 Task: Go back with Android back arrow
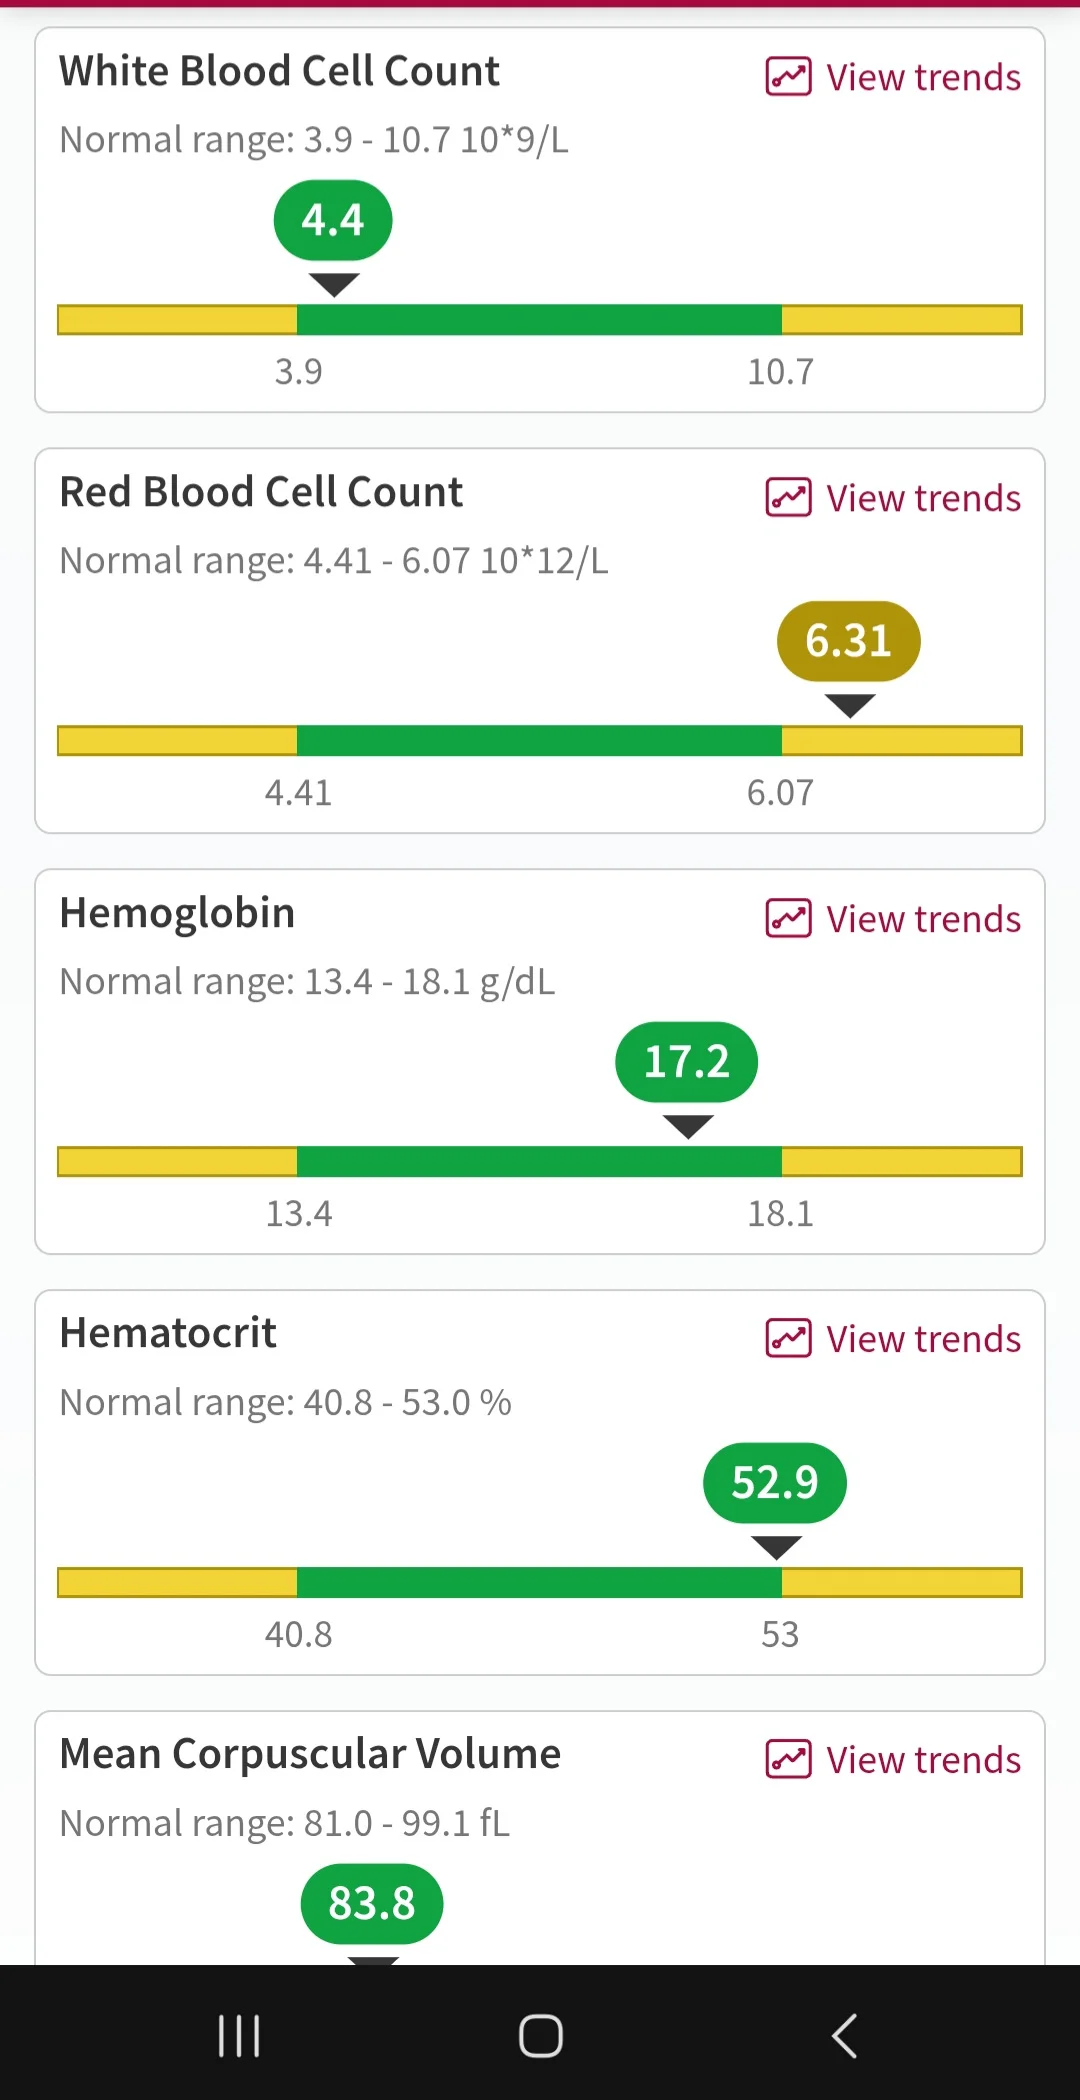click(845, 2036)
